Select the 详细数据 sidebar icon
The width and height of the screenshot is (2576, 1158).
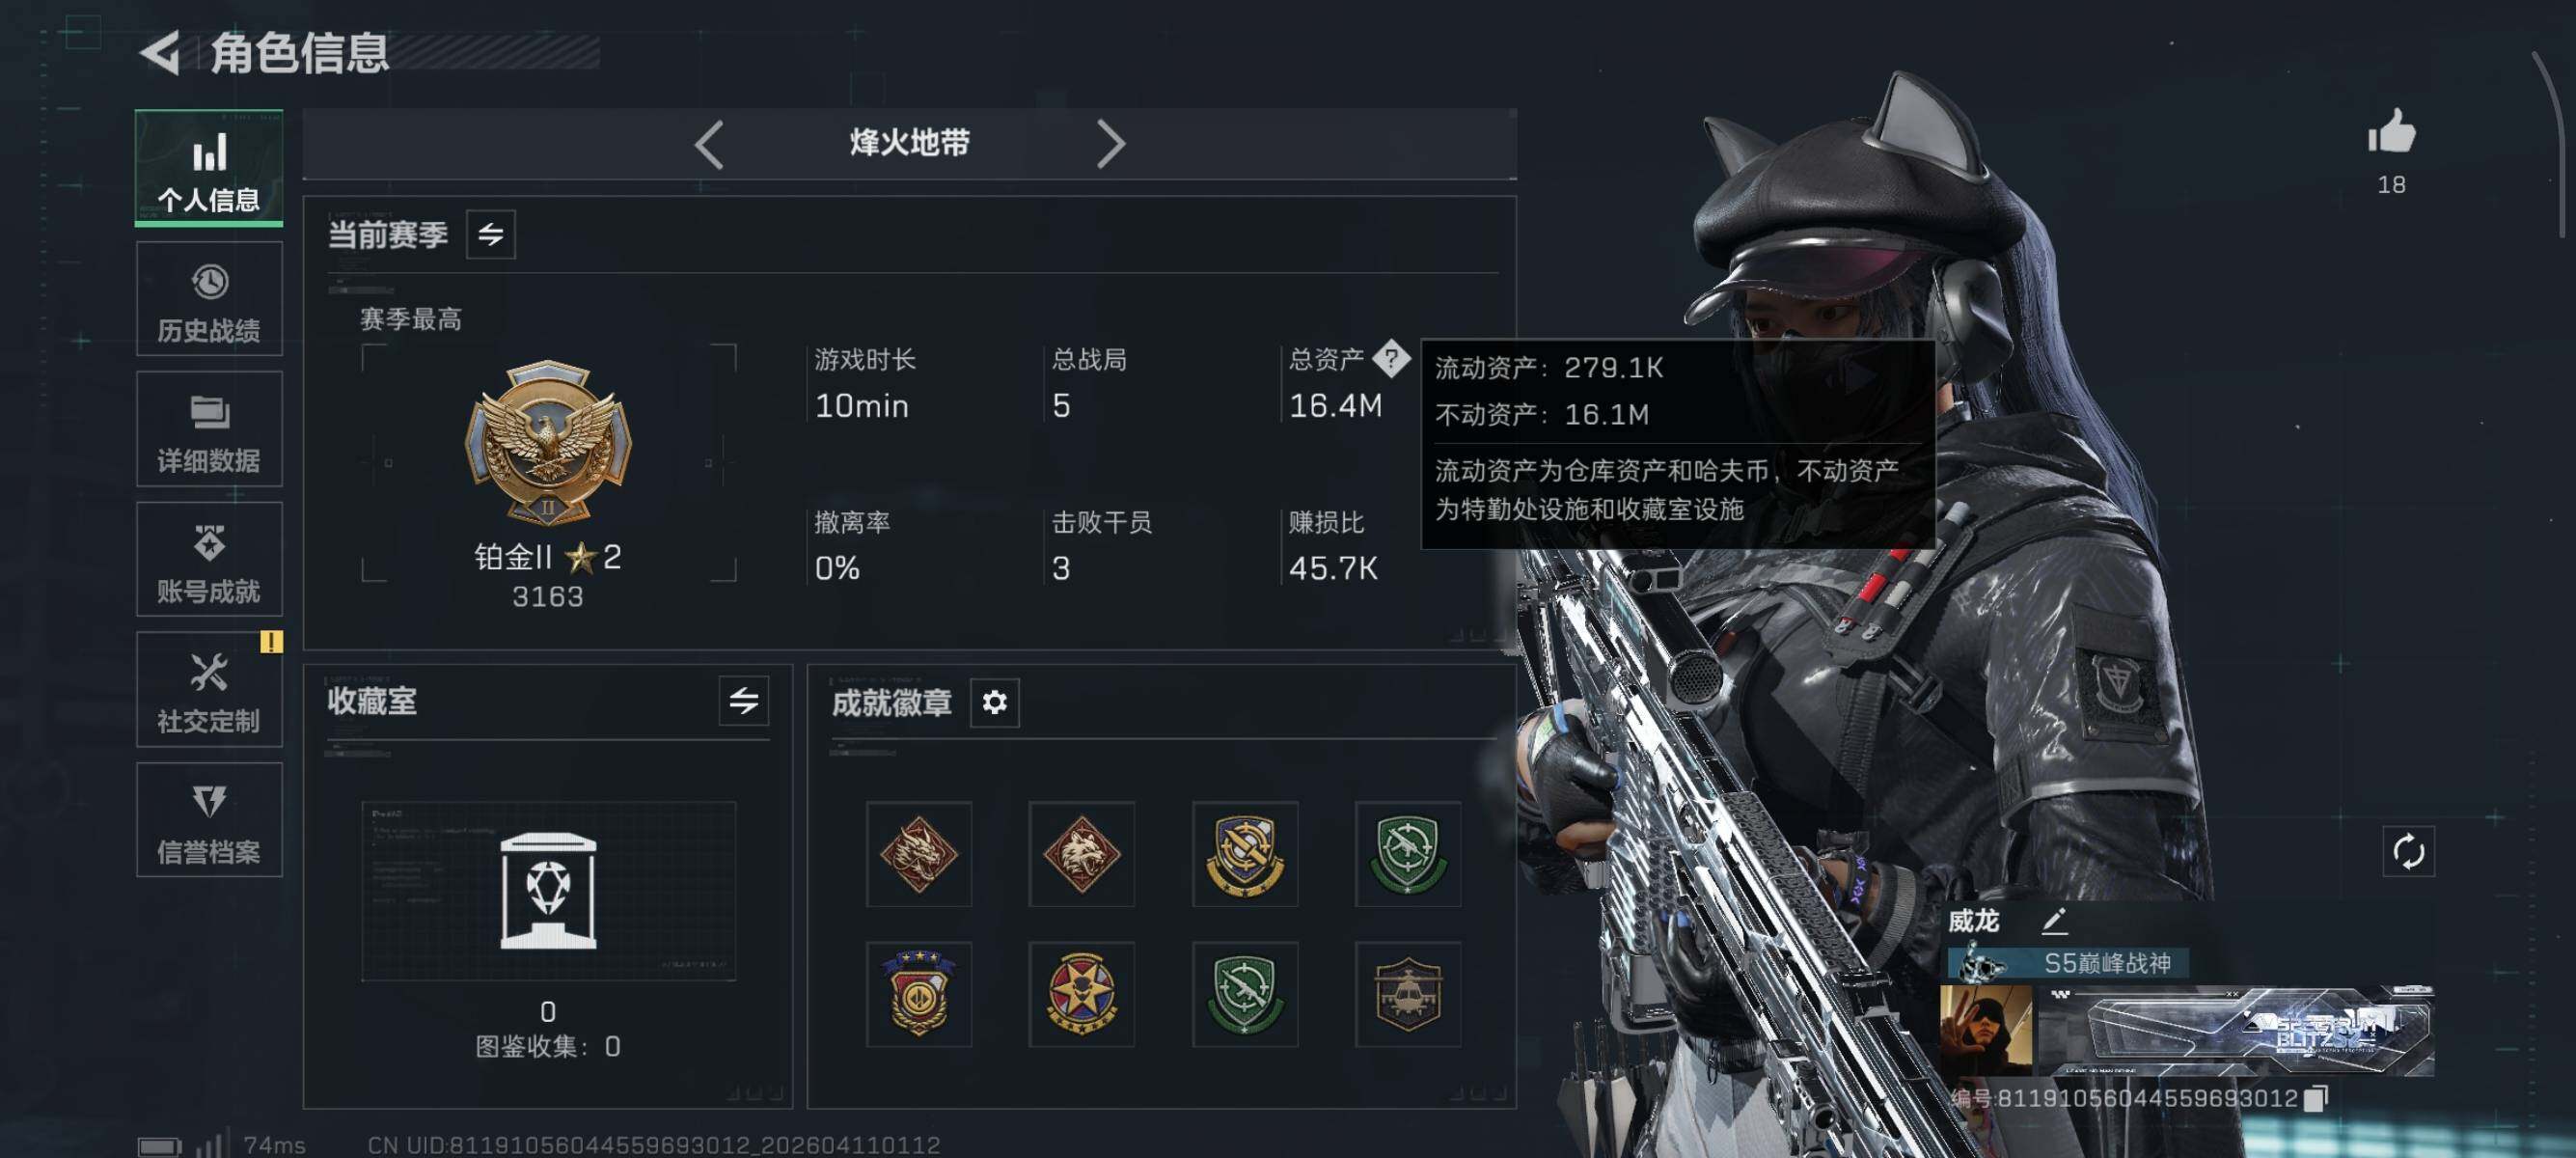tap(209, 429)
